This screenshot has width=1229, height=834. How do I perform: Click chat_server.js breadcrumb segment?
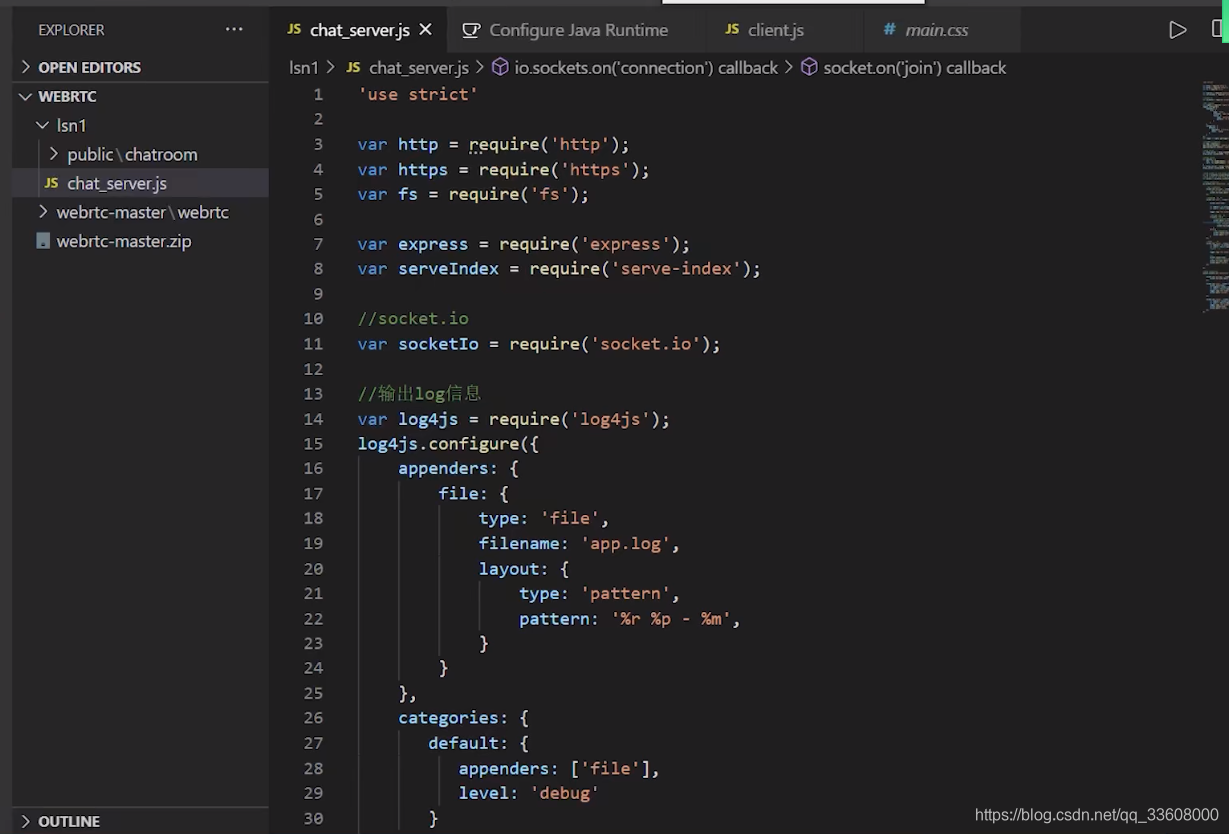click(418, 67)
